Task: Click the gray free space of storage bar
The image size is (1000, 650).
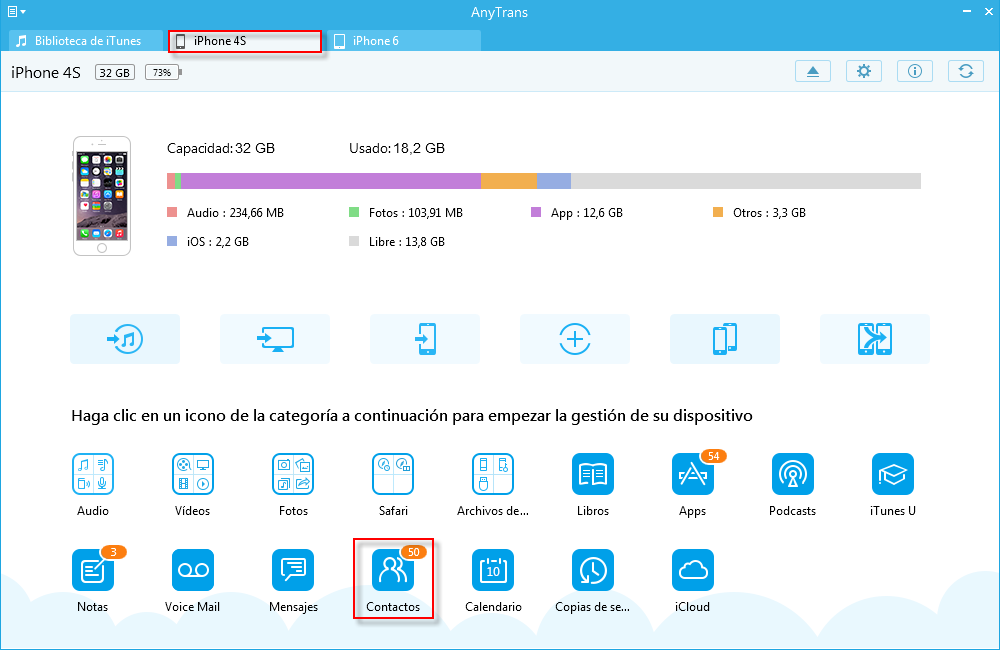Action: tap(746, 181)
